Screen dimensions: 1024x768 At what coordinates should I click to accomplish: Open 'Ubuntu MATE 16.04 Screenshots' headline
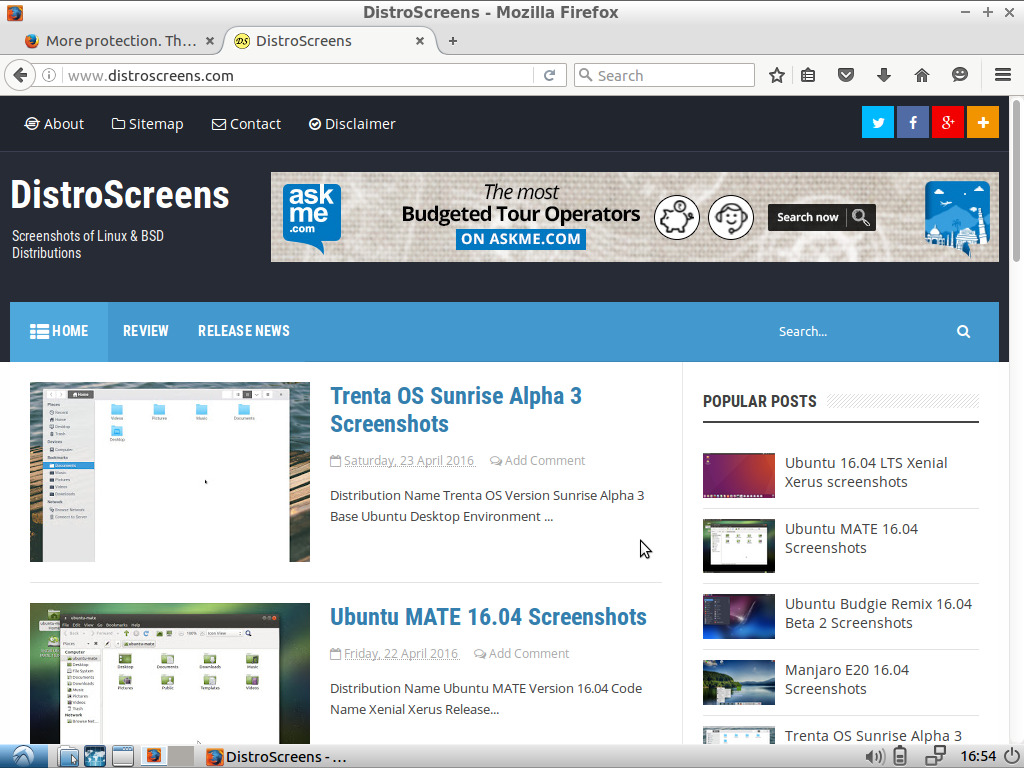(x=488, y=616)
